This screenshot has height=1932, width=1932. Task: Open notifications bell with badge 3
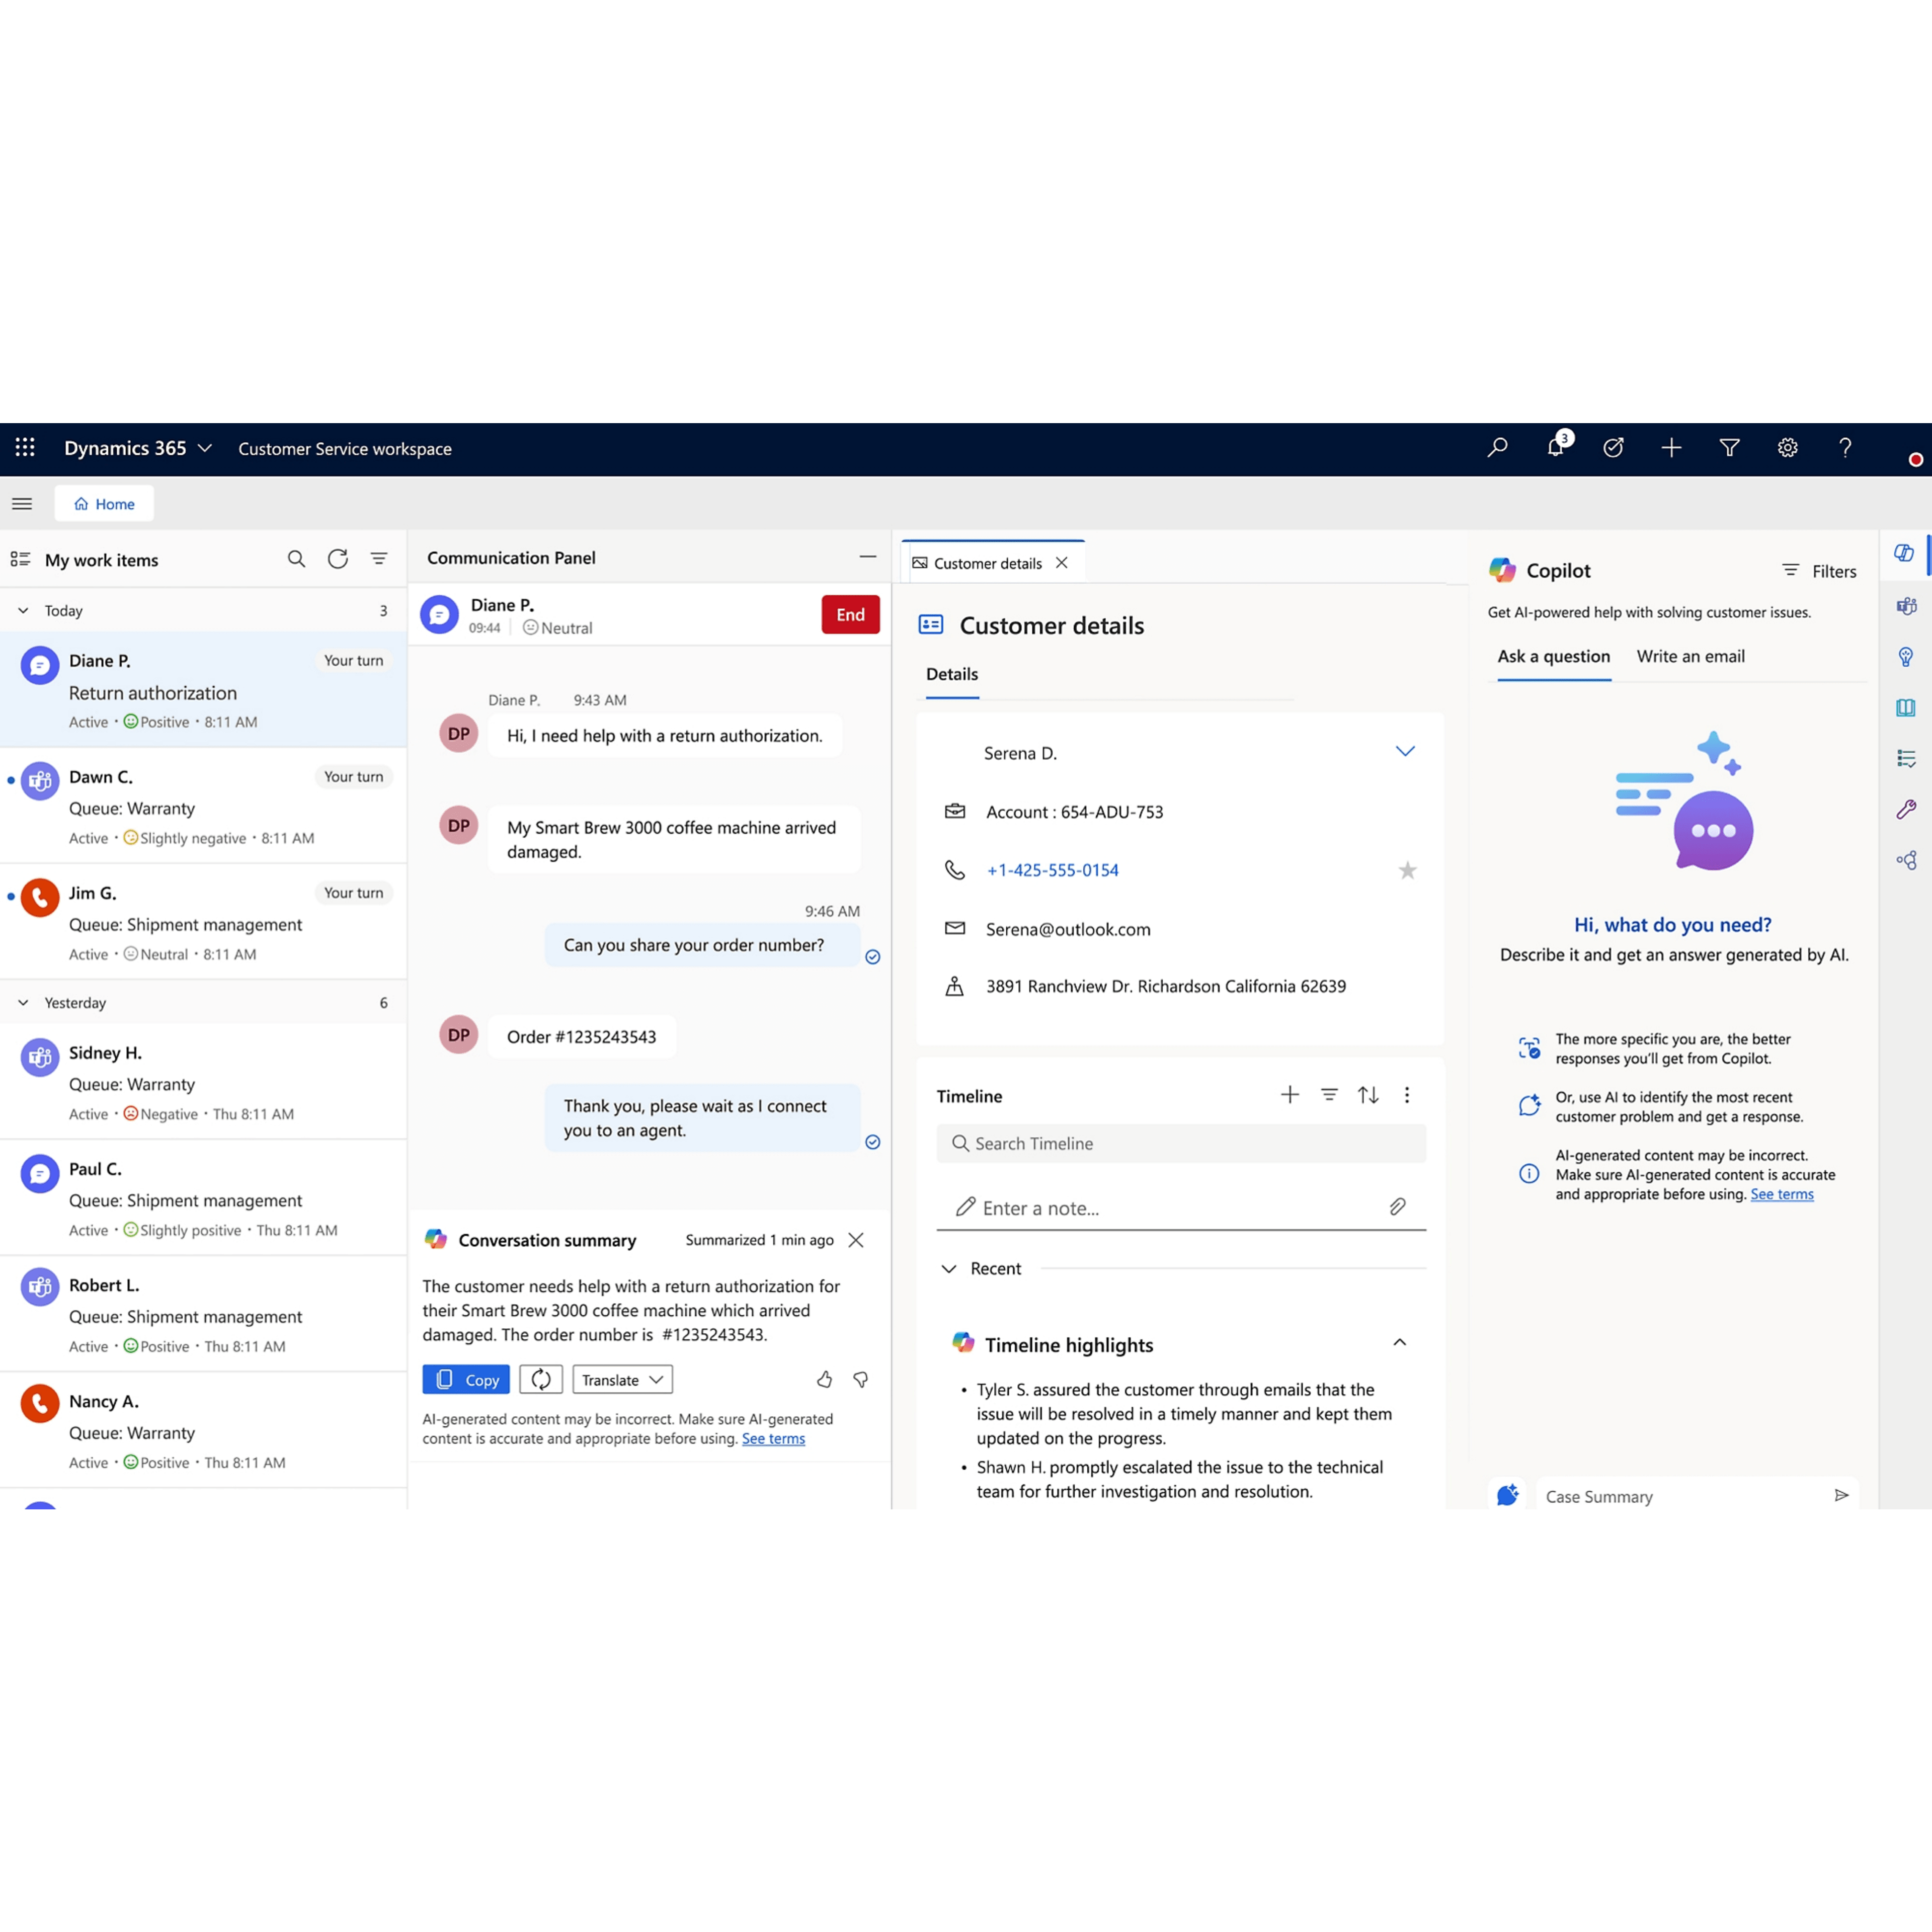[x=1556, y=446]
